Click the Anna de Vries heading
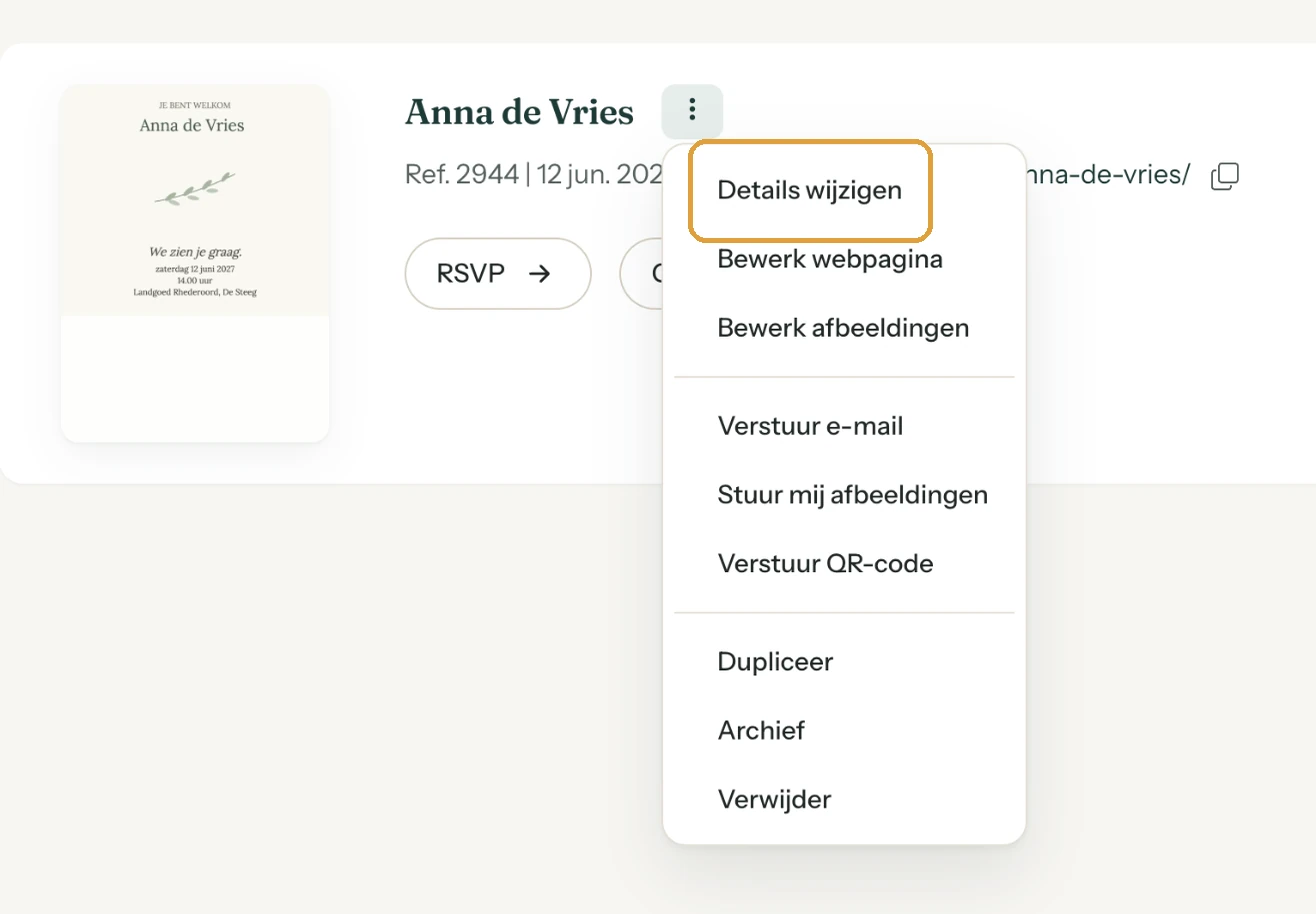 pos(519,113)
